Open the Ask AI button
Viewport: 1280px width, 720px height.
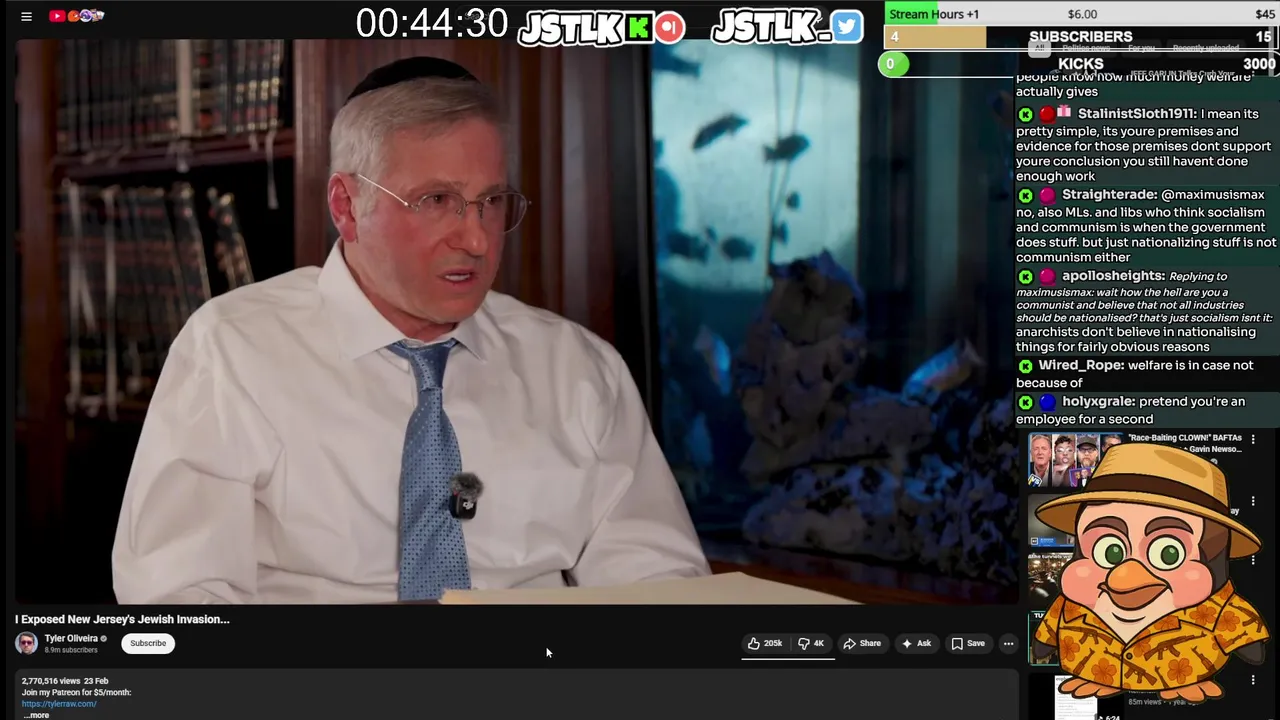(x=916, y=643)
